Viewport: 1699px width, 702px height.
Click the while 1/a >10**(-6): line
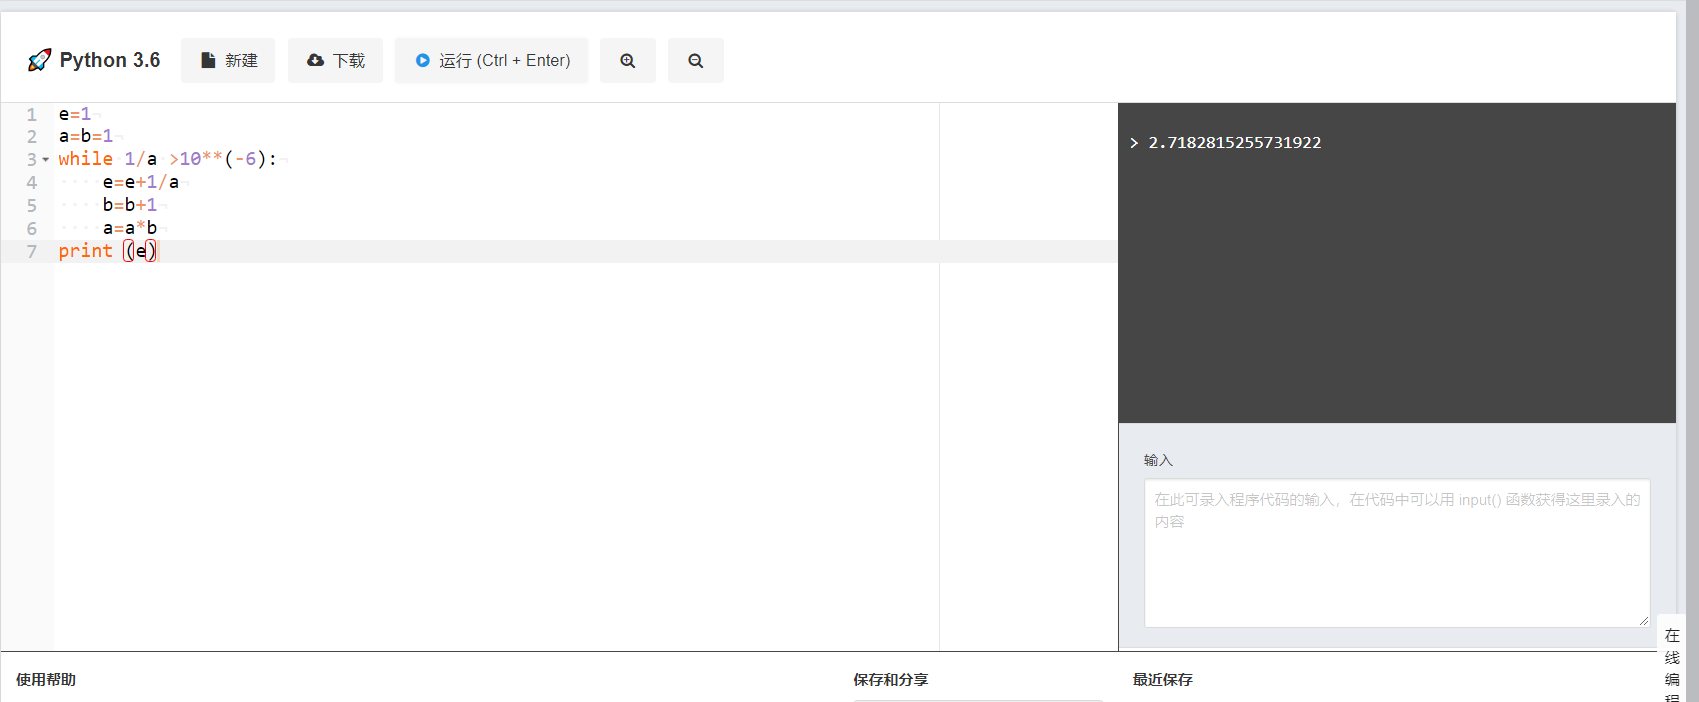tap(168, 159)
